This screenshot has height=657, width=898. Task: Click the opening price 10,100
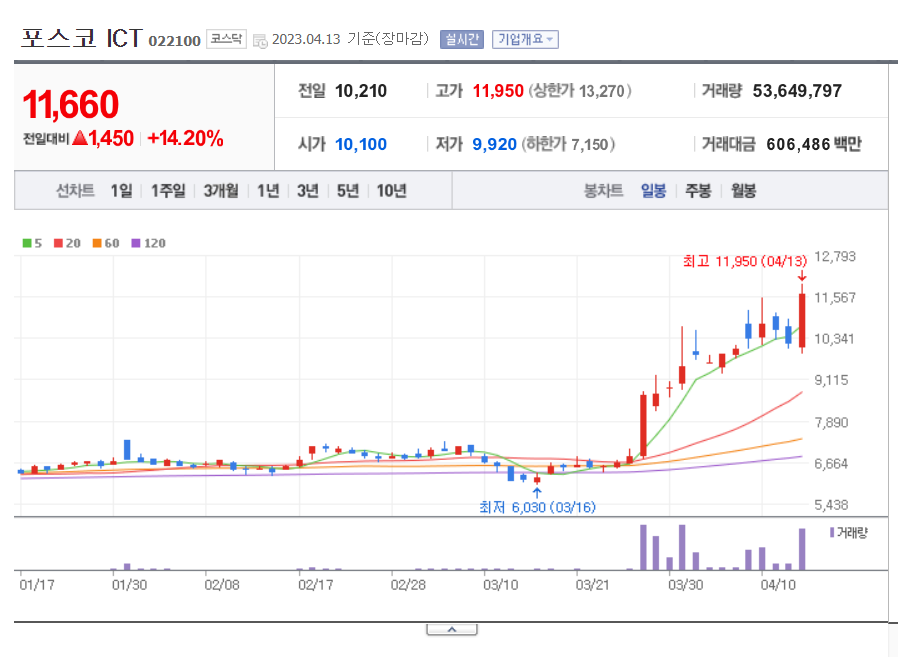361,144
